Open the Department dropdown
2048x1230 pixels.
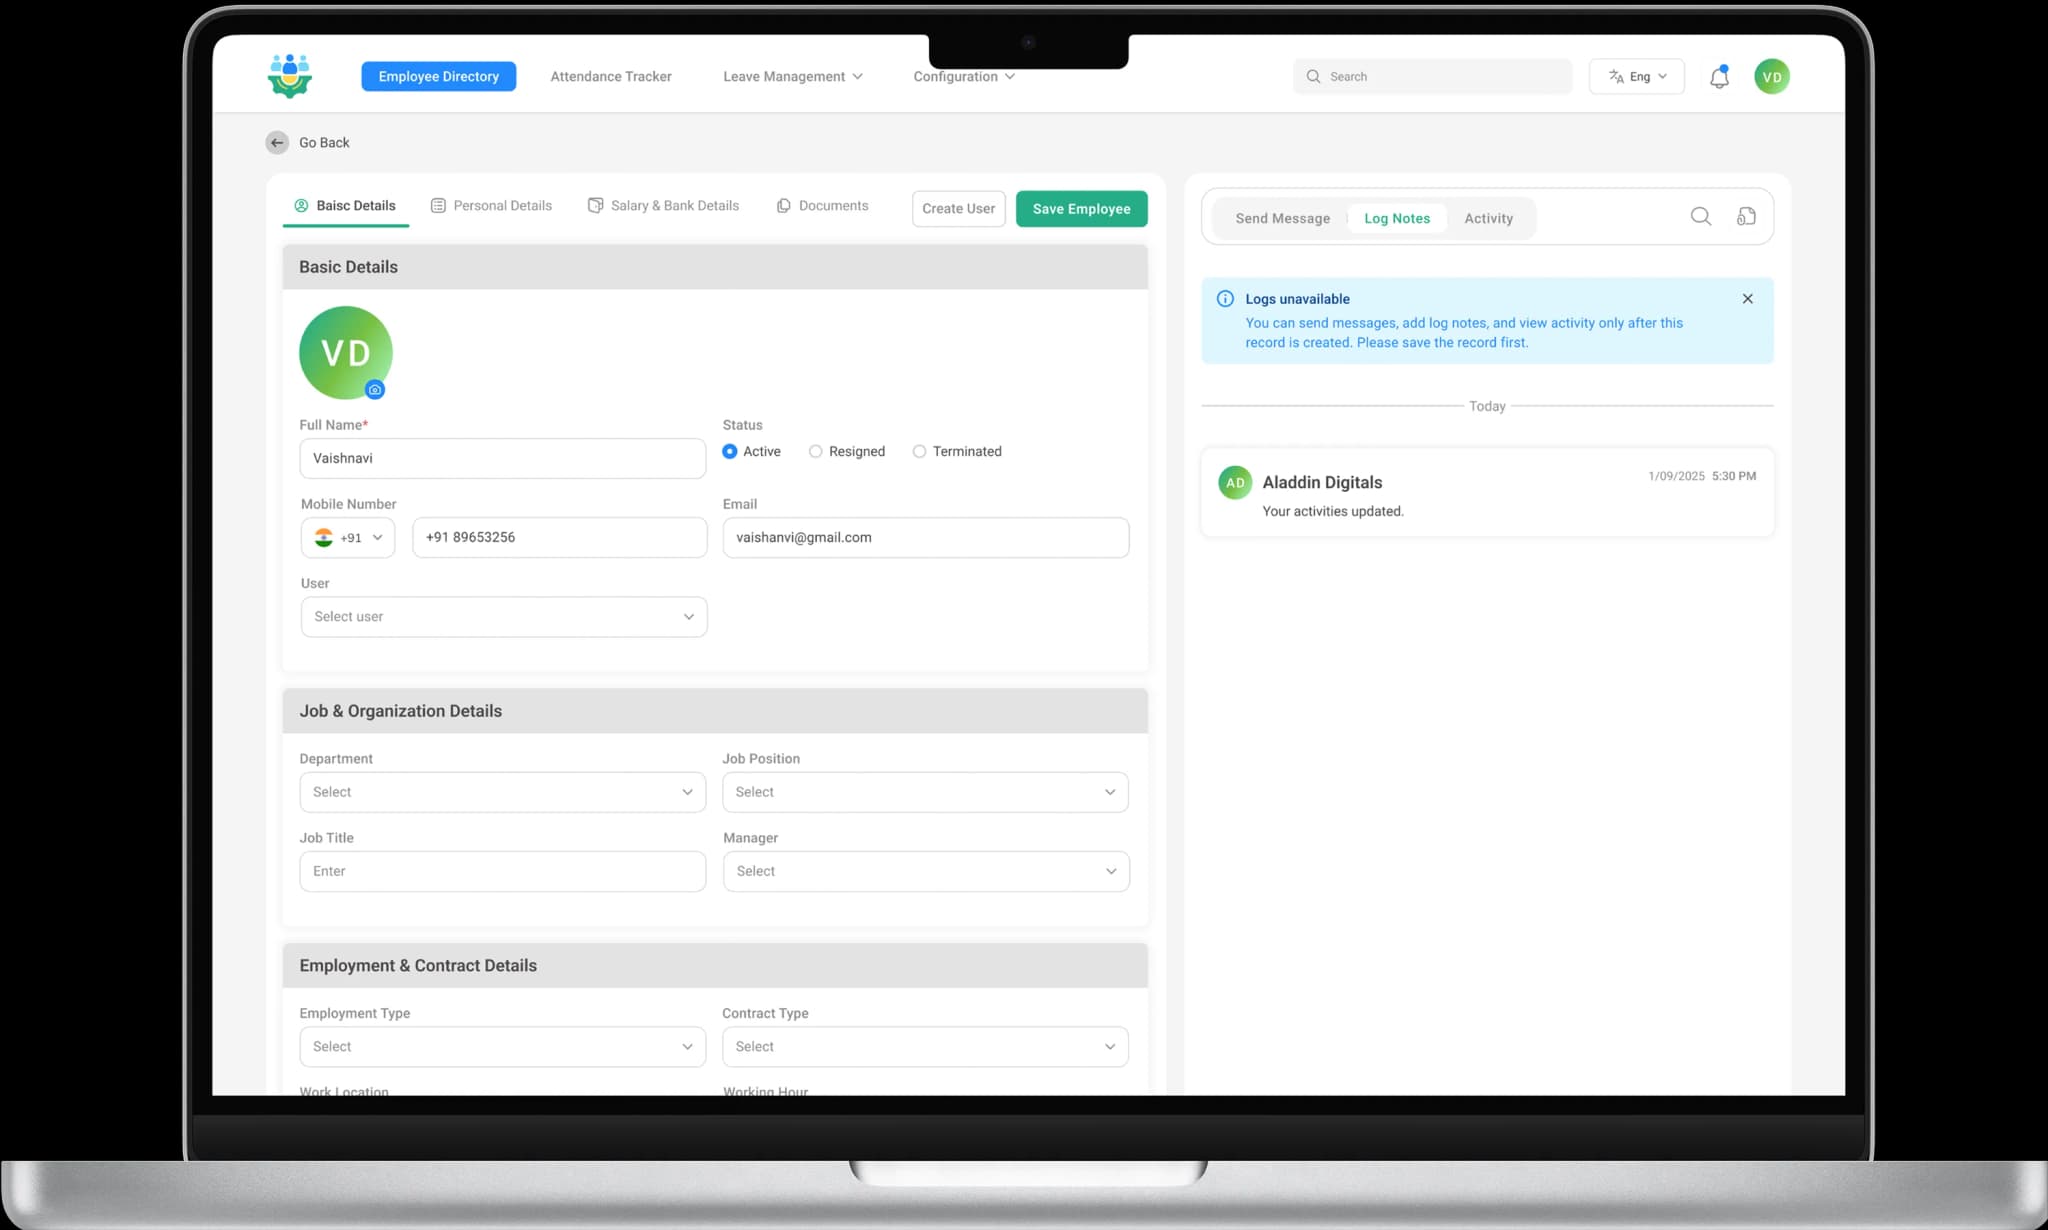(502, 792)
